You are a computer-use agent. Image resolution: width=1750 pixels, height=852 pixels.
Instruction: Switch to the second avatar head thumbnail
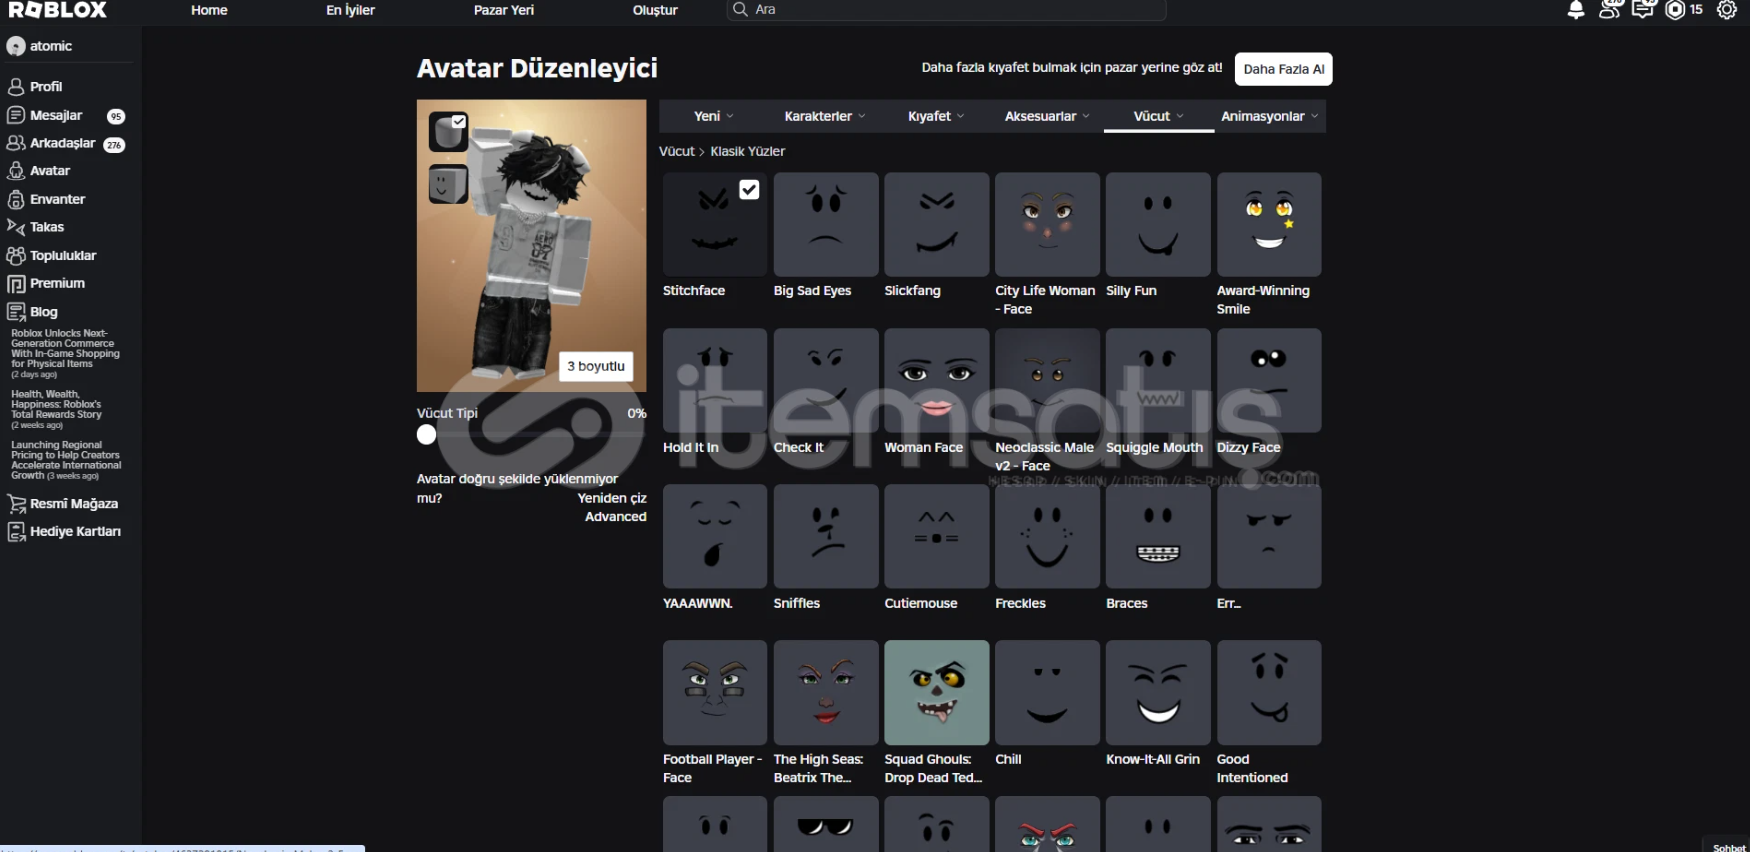(448, 184)
